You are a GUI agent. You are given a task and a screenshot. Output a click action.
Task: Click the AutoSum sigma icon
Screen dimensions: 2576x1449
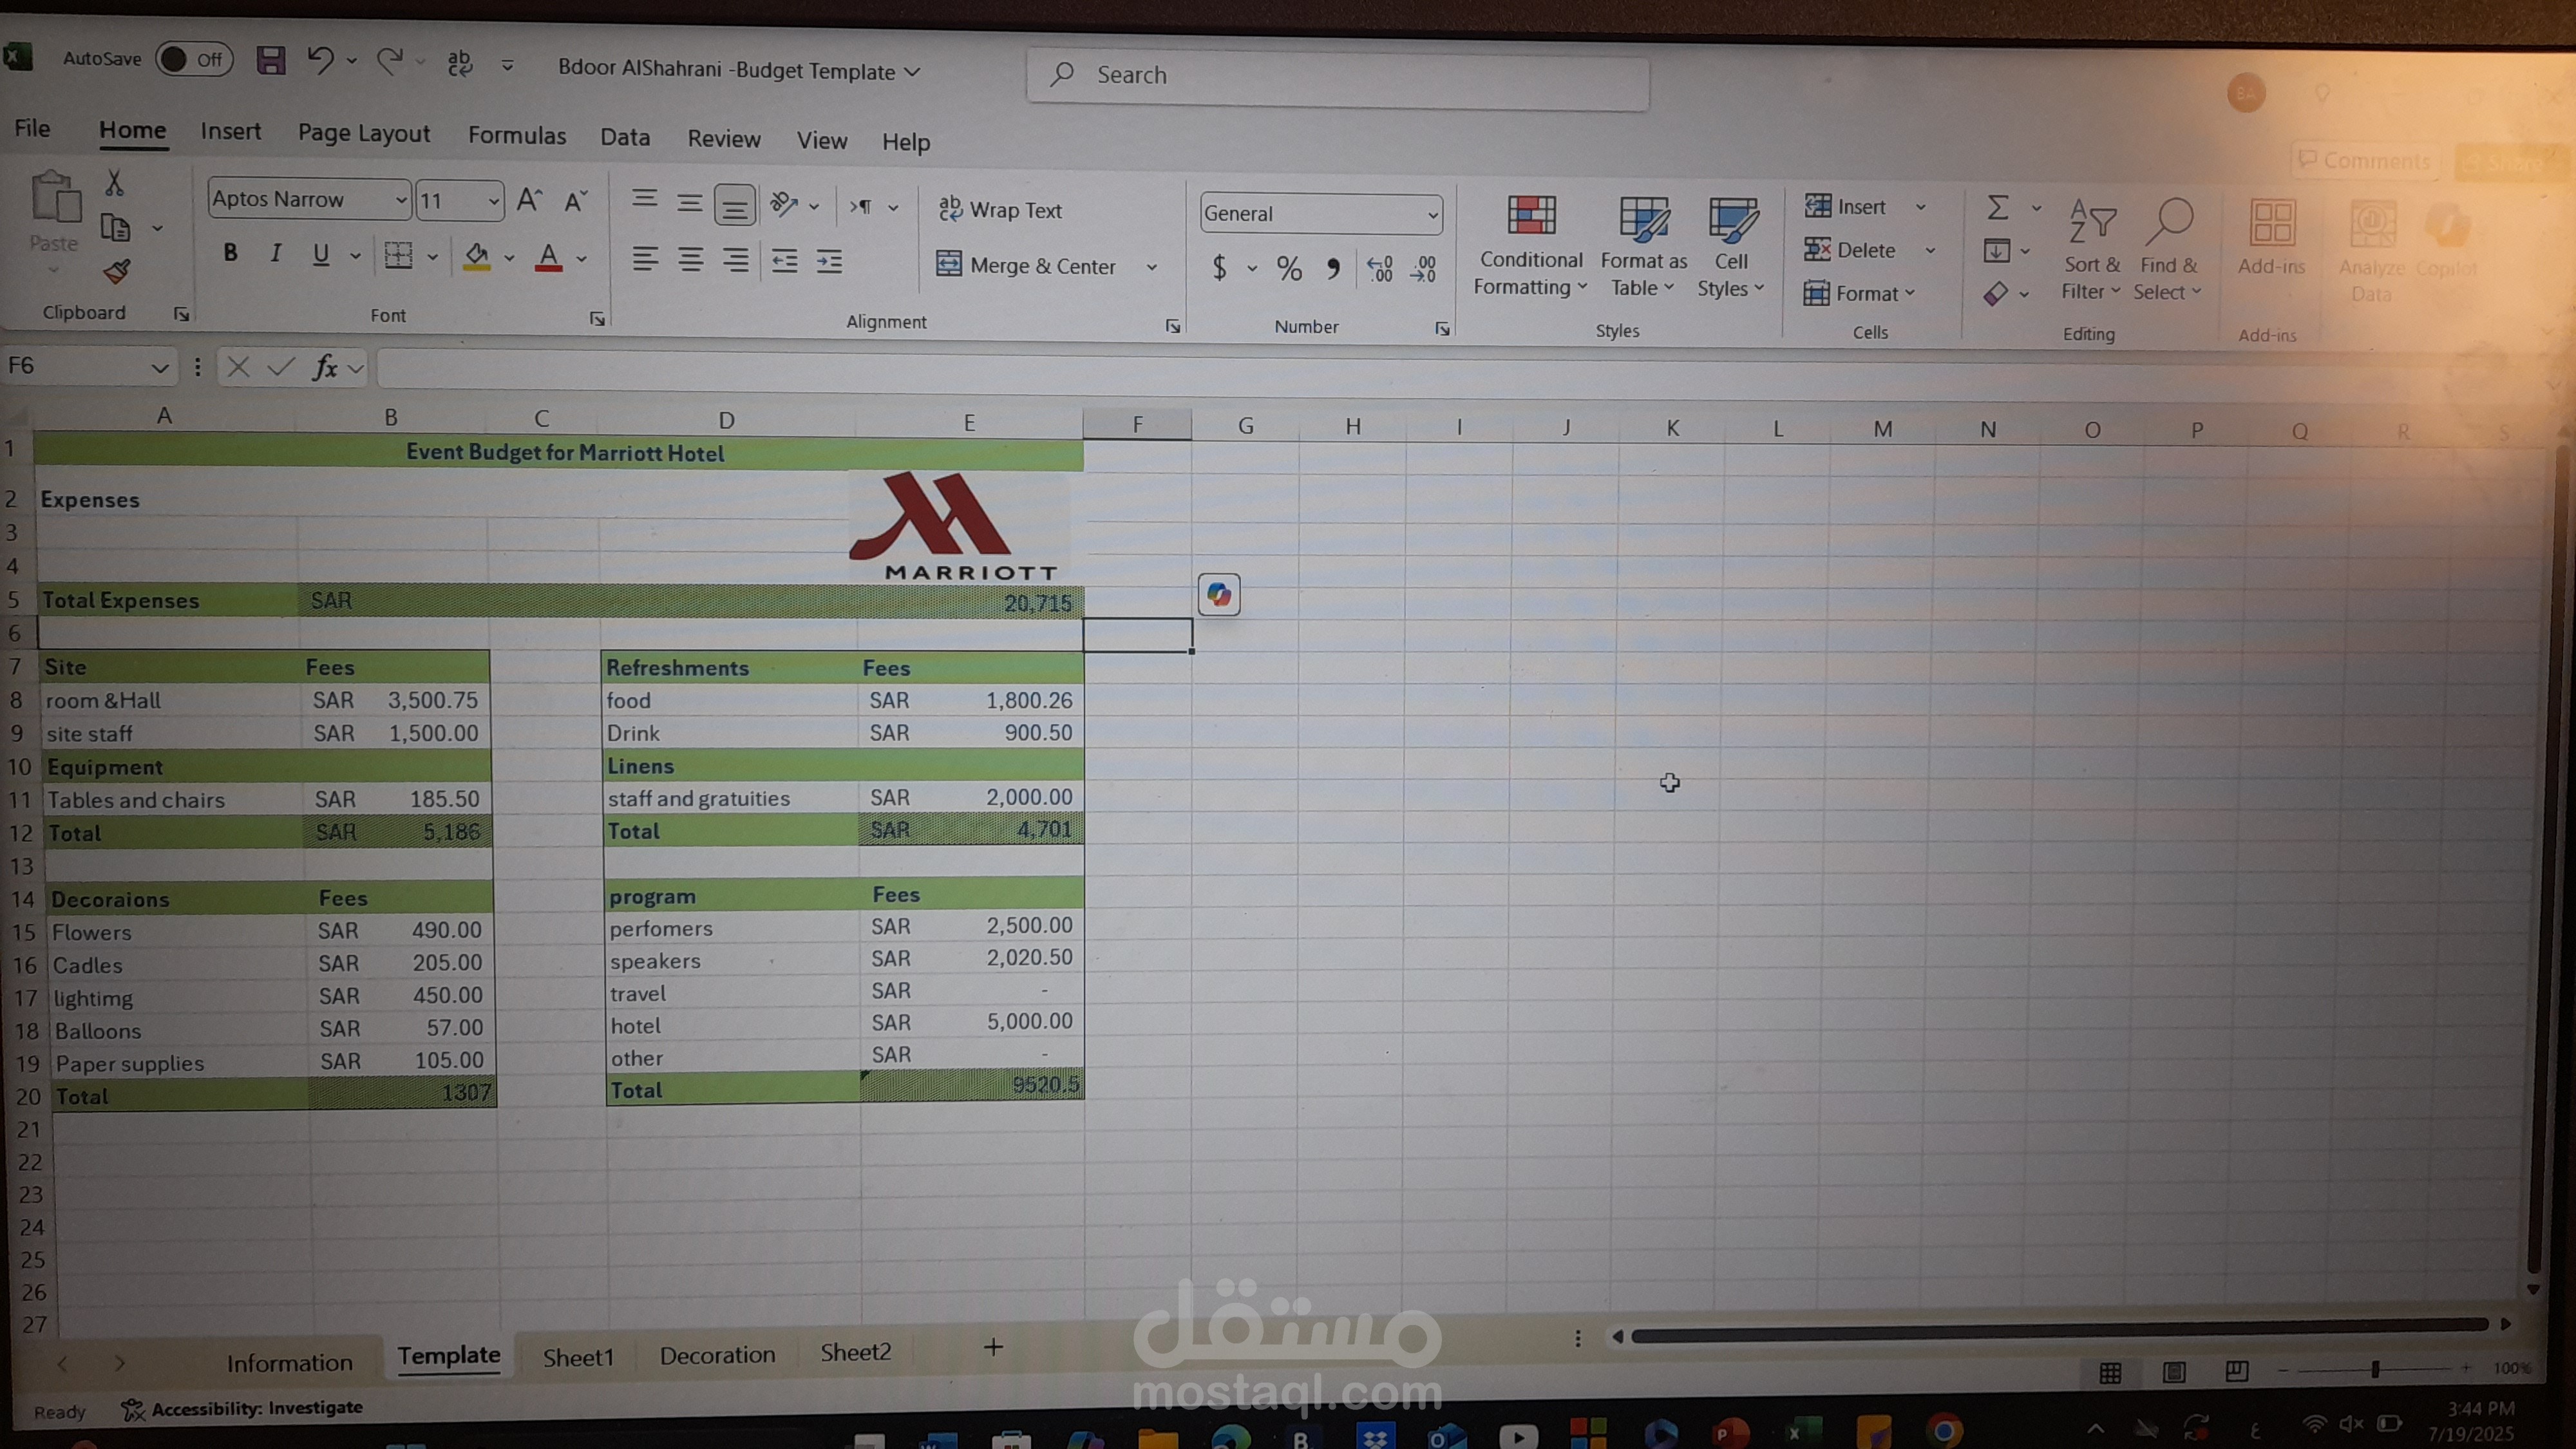[1997, 207]
